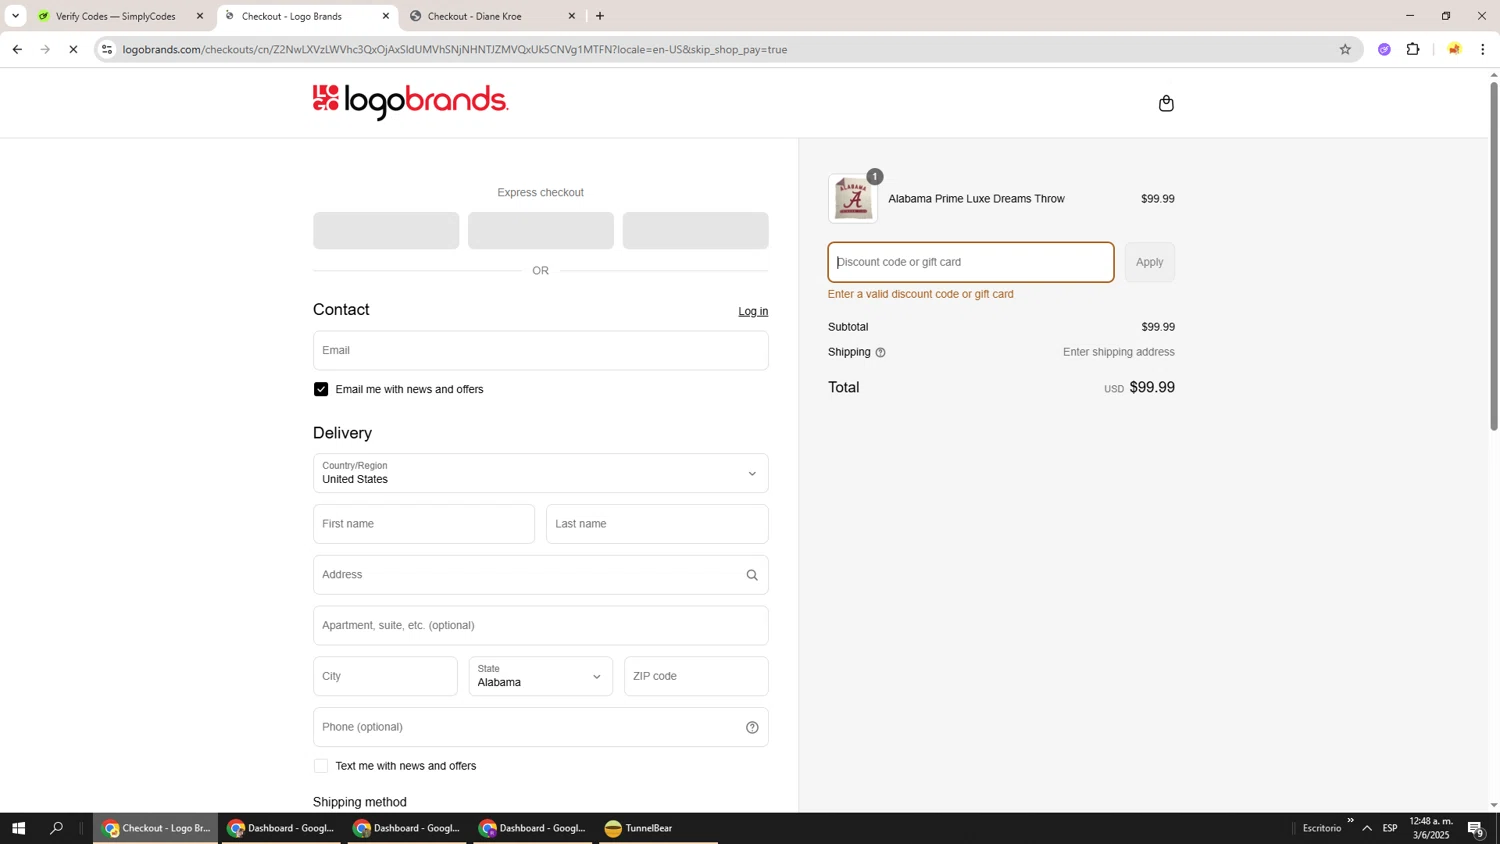The width and height of the screenshot is (1500, 844).
Task: Expand the State dropdown showing Alabama
Action: [x=540, y=676]
